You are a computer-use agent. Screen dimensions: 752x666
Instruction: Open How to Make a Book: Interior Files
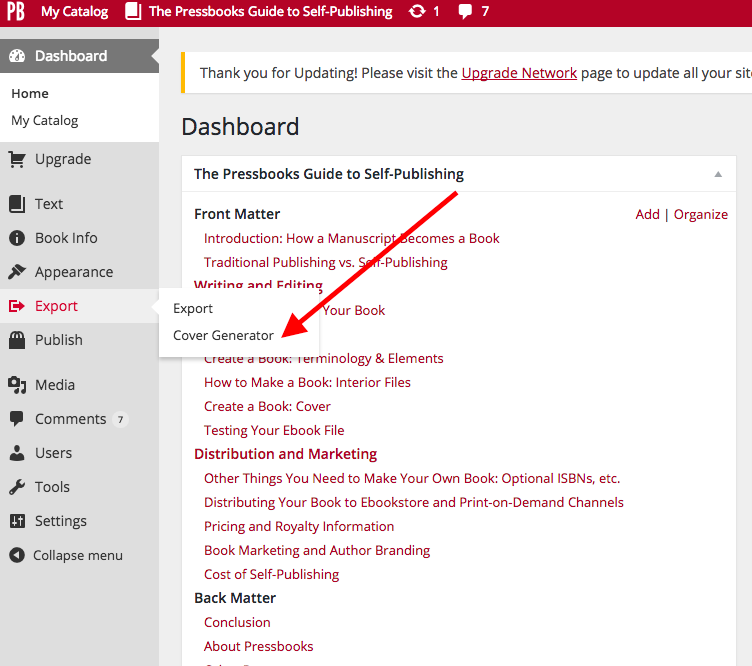click(x=307, y=382)
